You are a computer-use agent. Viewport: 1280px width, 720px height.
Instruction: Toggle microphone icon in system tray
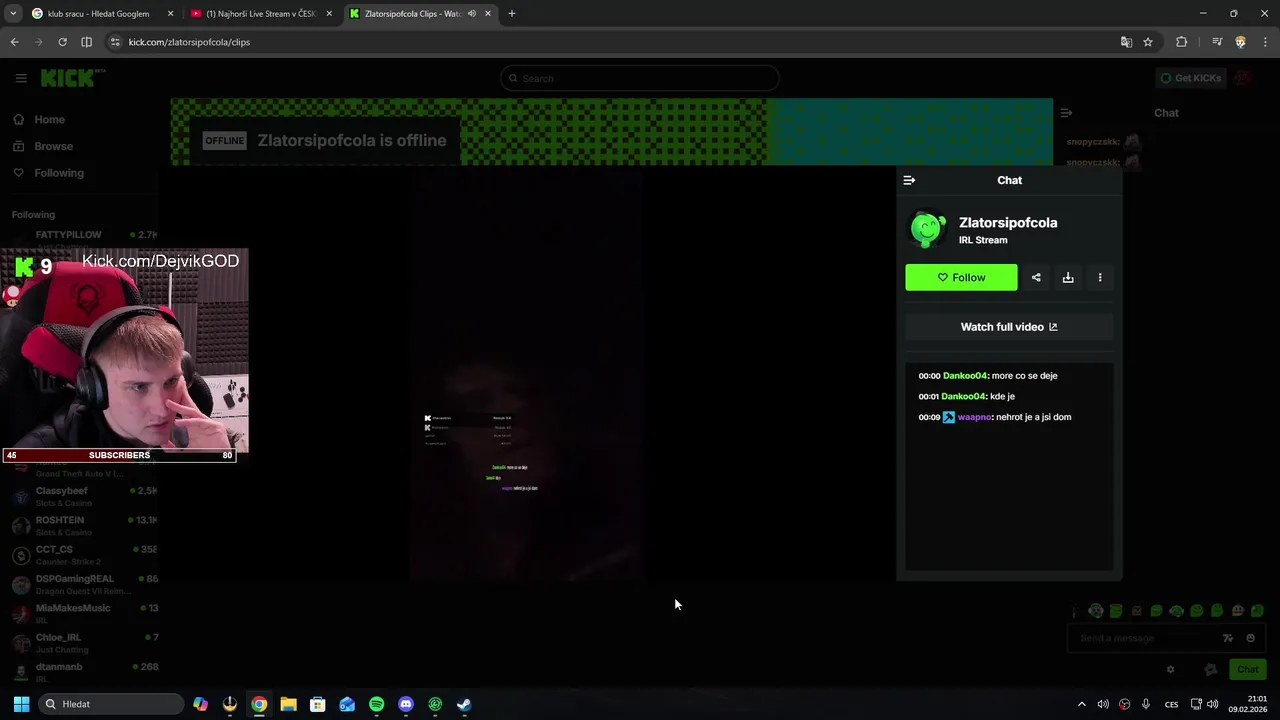pos(1146,704)
